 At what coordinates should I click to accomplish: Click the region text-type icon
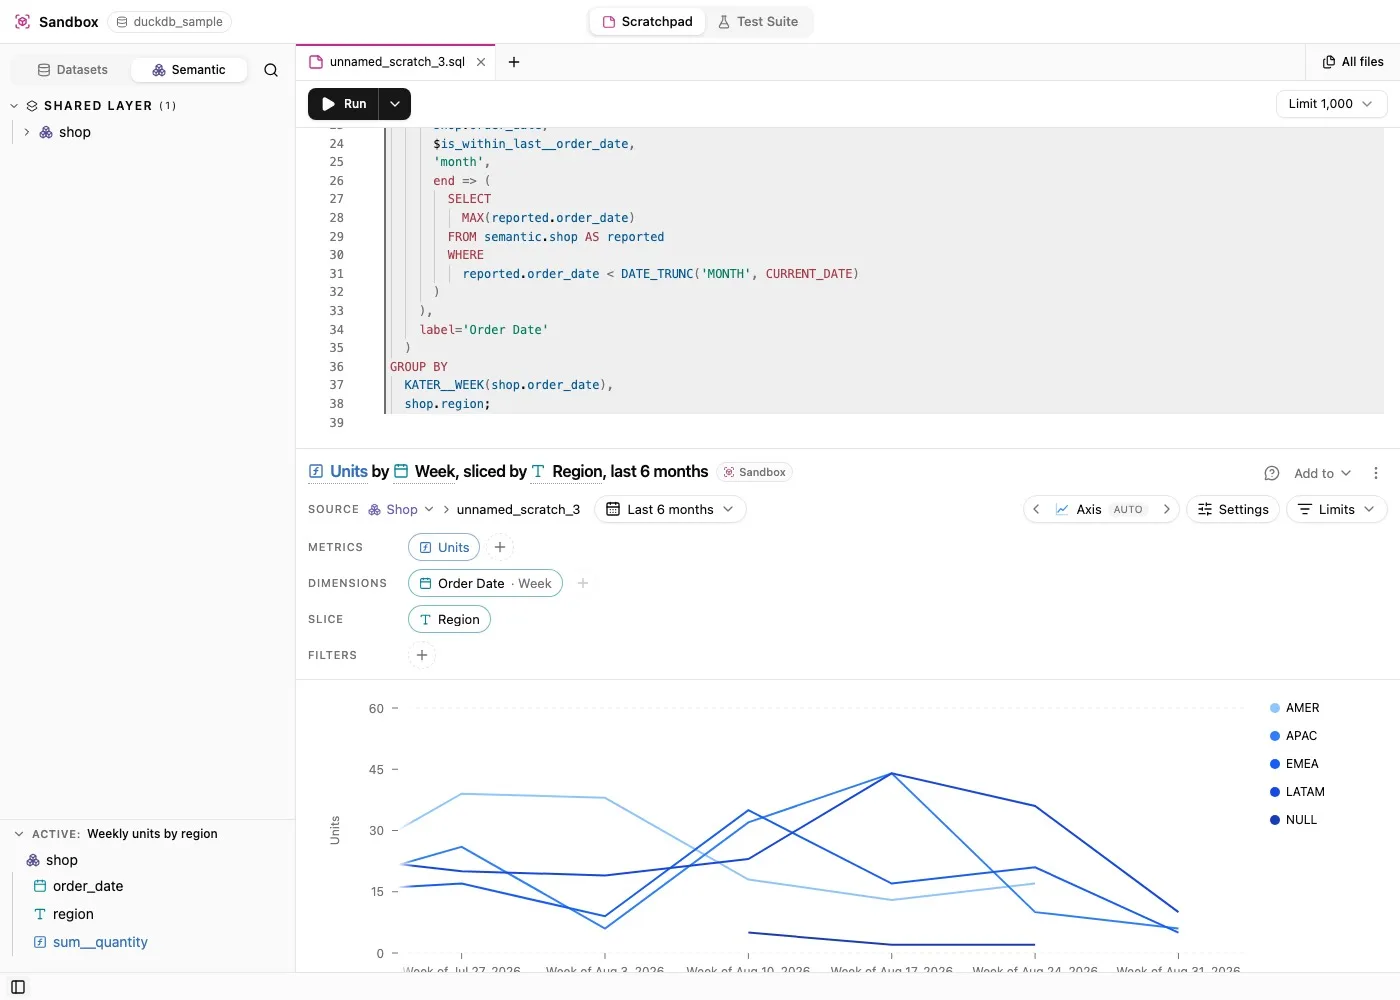point(40,914)
